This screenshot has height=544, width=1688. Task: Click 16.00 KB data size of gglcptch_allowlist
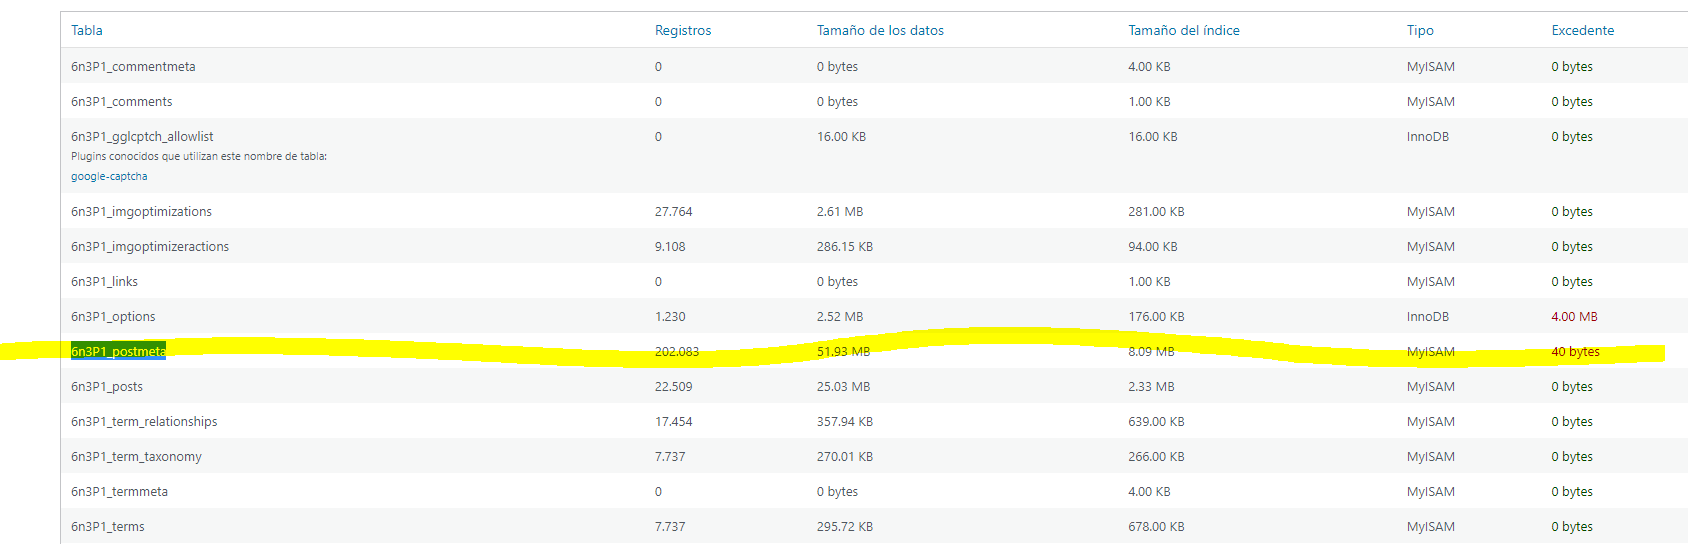click(x=842, y=137)
